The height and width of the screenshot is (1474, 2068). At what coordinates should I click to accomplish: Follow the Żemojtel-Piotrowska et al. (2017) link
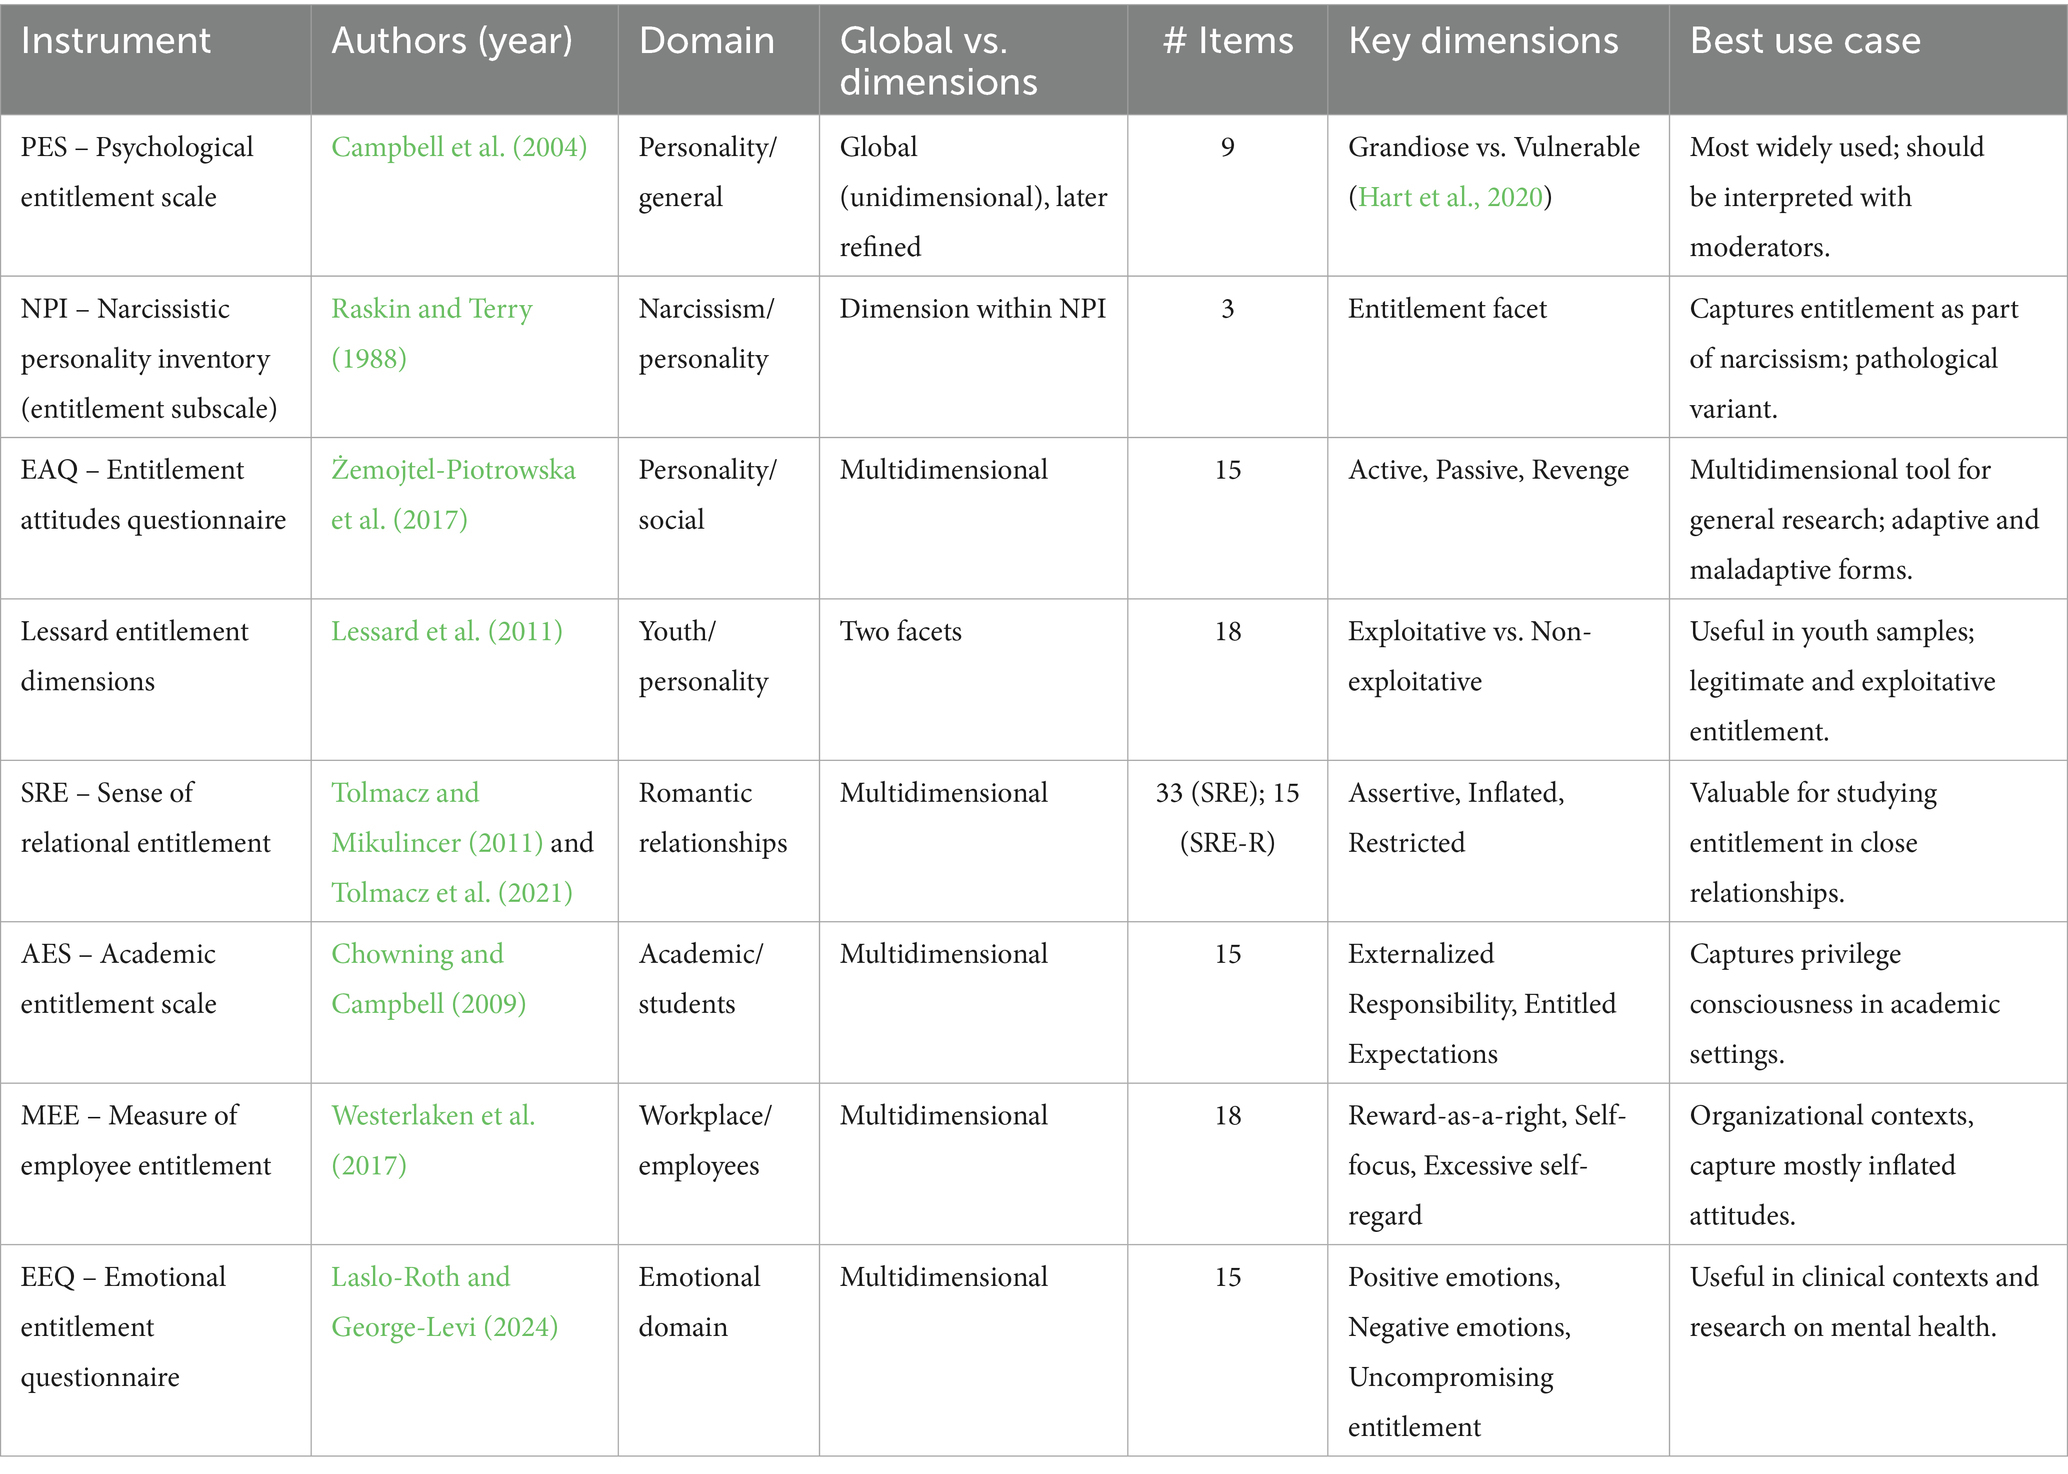453,470
